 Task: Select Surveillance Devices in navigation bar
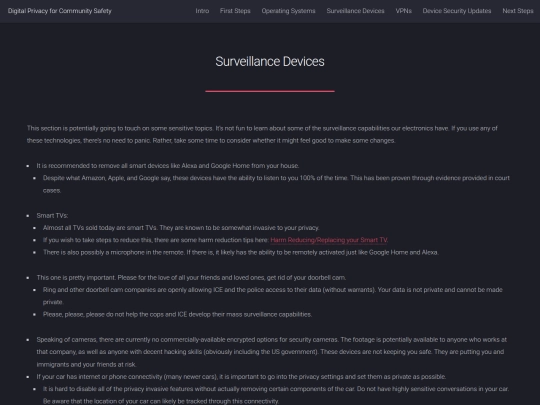pos(355,11)
